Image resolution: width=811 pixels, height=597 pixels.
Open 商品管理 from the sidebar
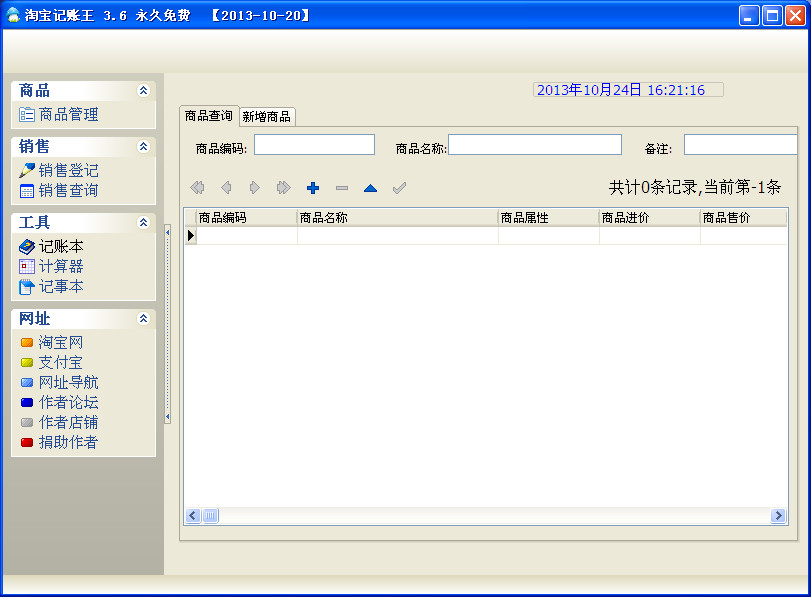(68, 114)
